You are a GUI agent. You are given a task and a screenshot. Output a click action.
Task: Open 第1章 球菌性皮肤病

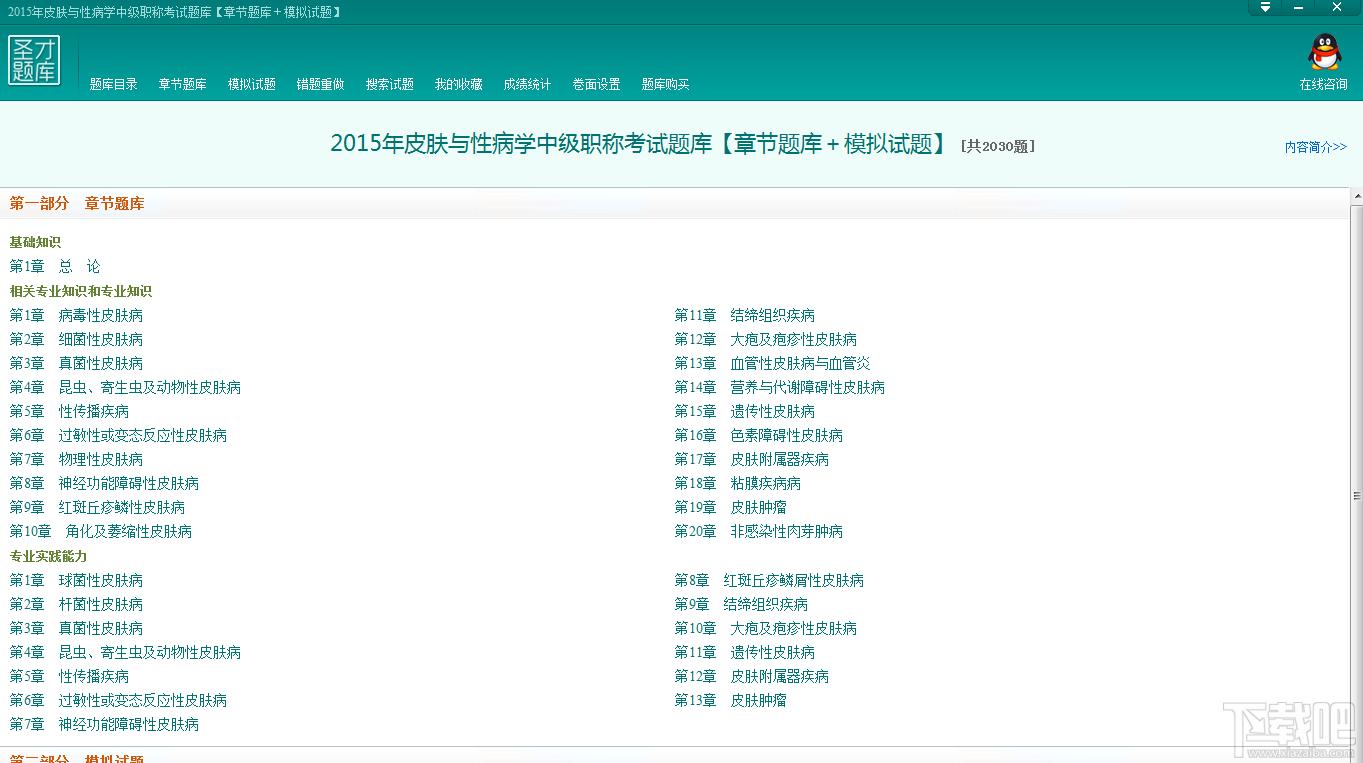coord(76,581)
